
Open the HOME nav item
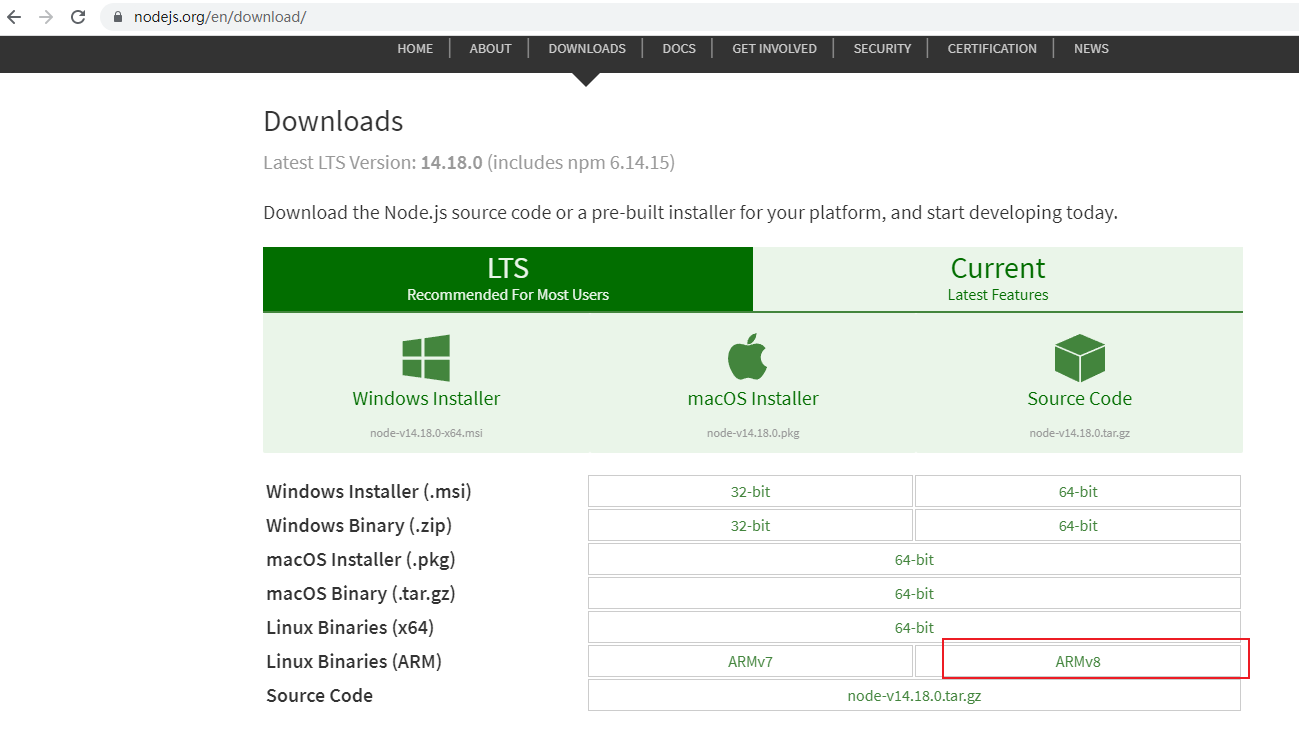click(x=415, y=48)
